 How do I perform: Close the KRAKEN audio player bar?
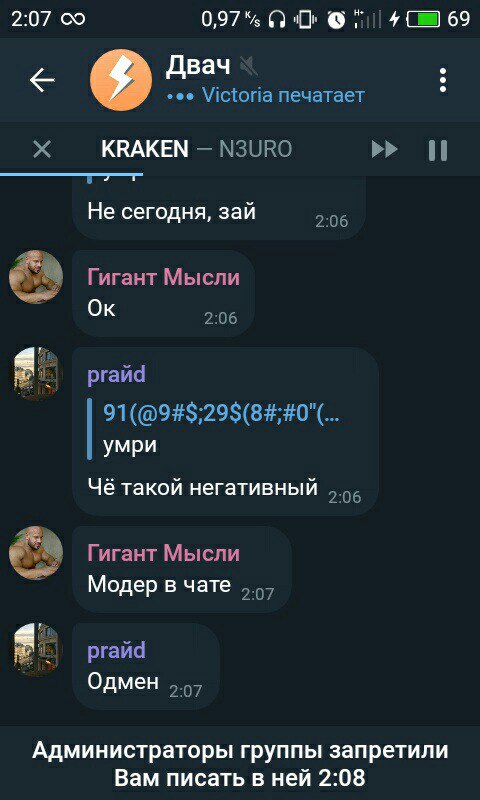[41, 149]
